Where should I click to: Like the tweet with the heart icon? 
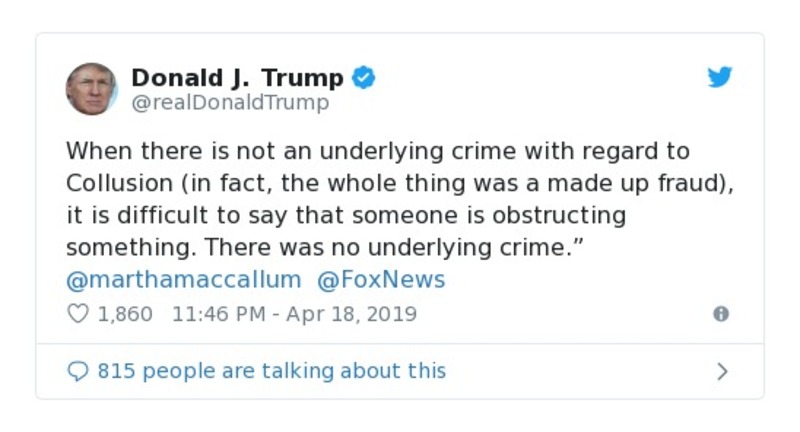tap(77, 314)
